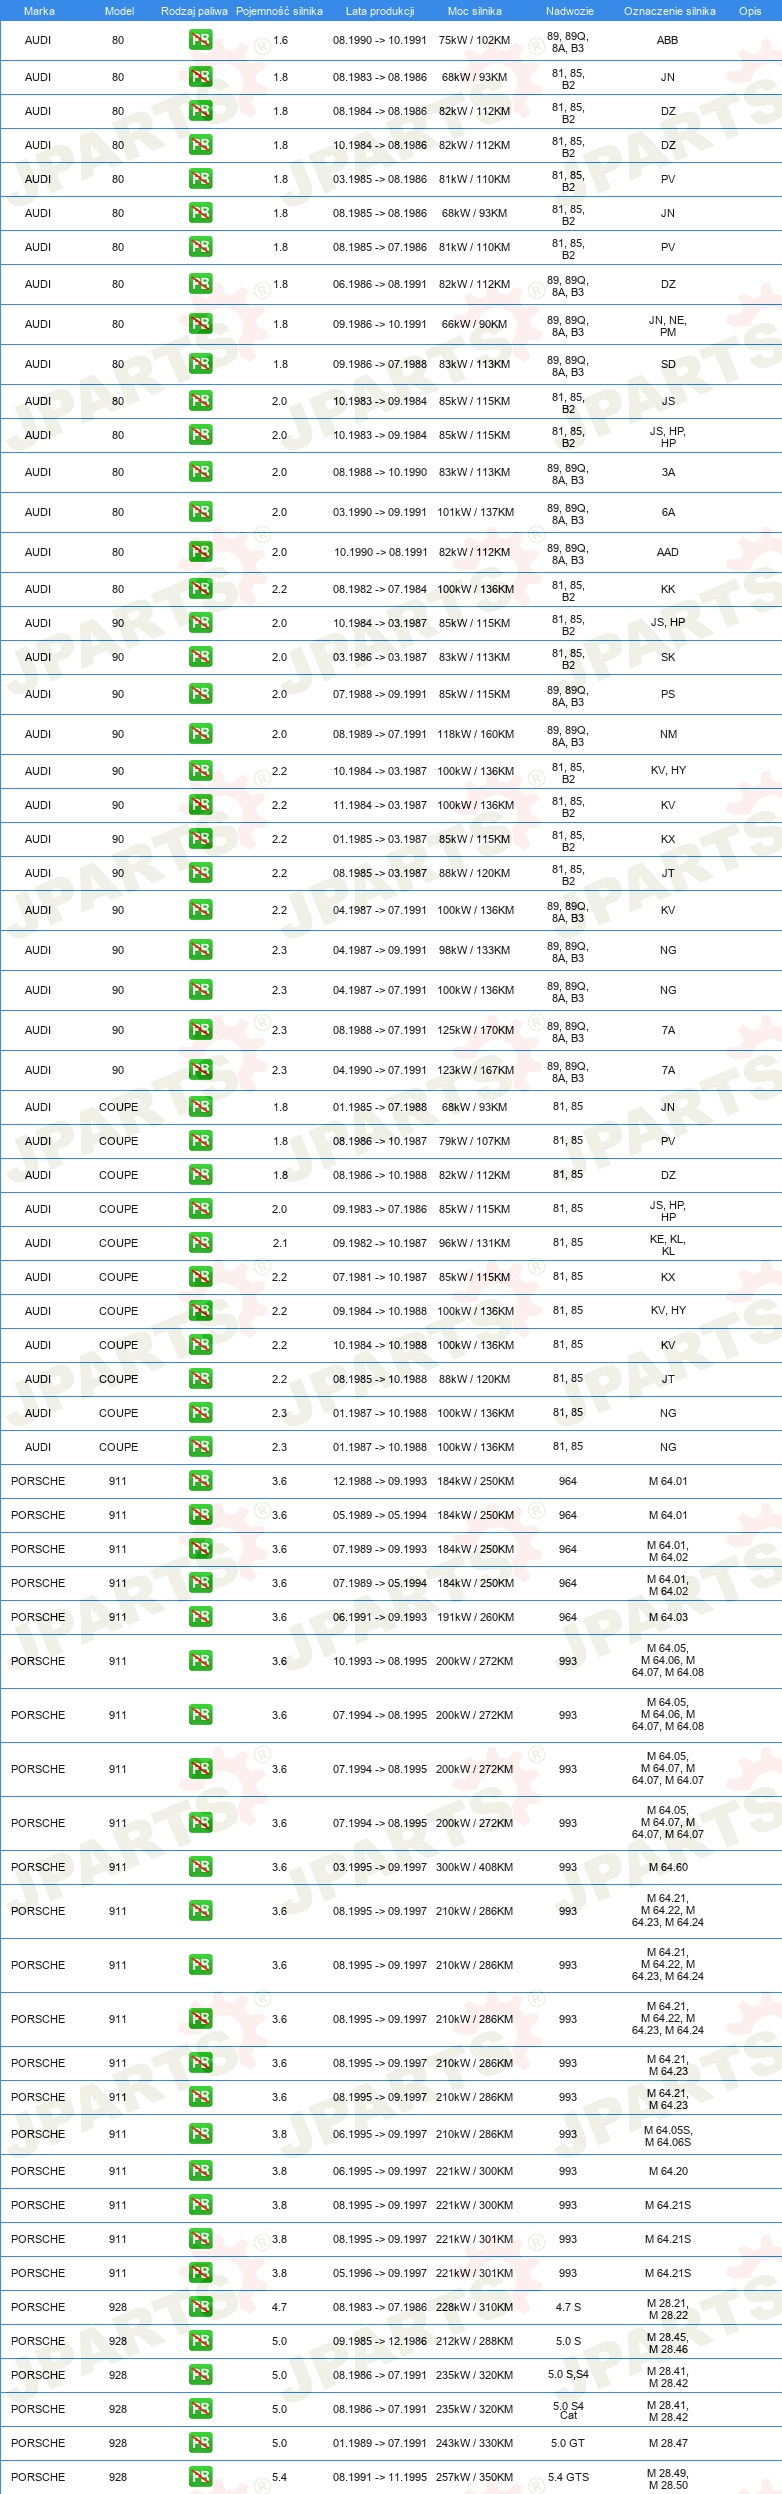Select the JN, NE, PM engine code cell

coord(668,326)
